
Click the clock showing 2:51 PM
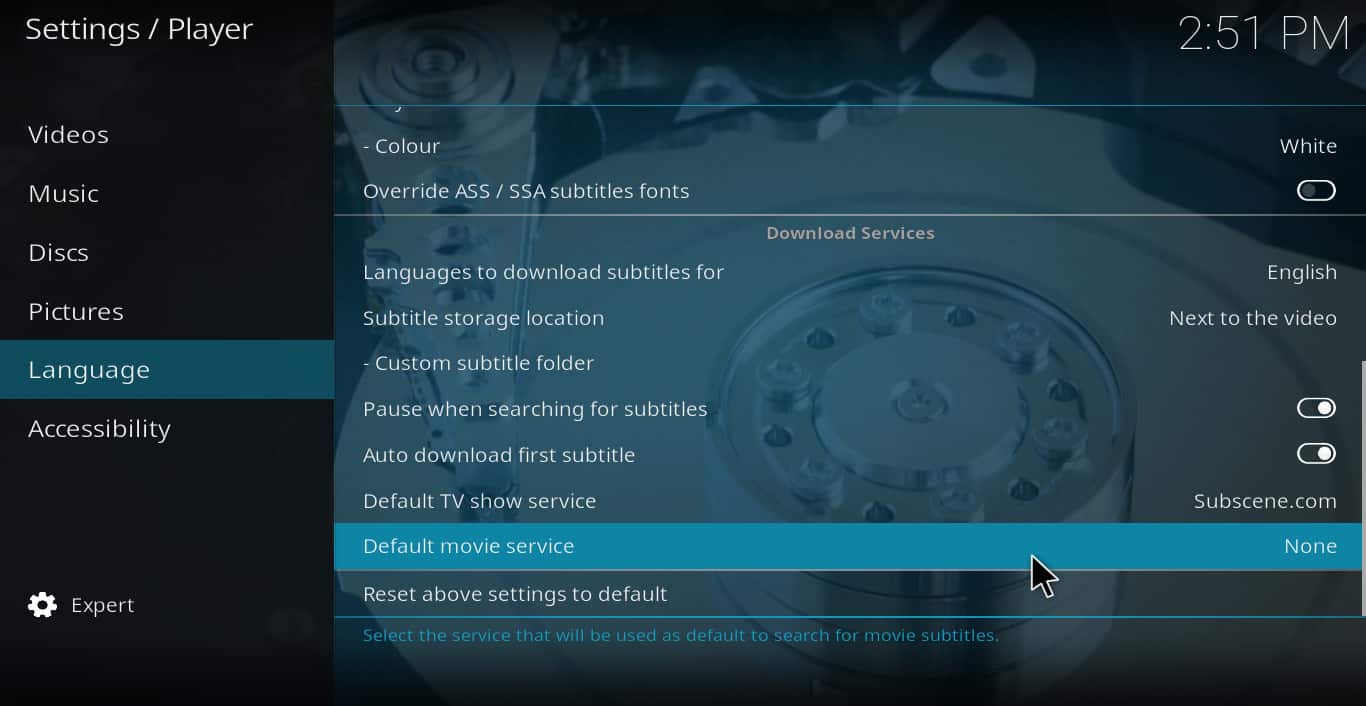pyautogui.click(x=1263, y=33)
